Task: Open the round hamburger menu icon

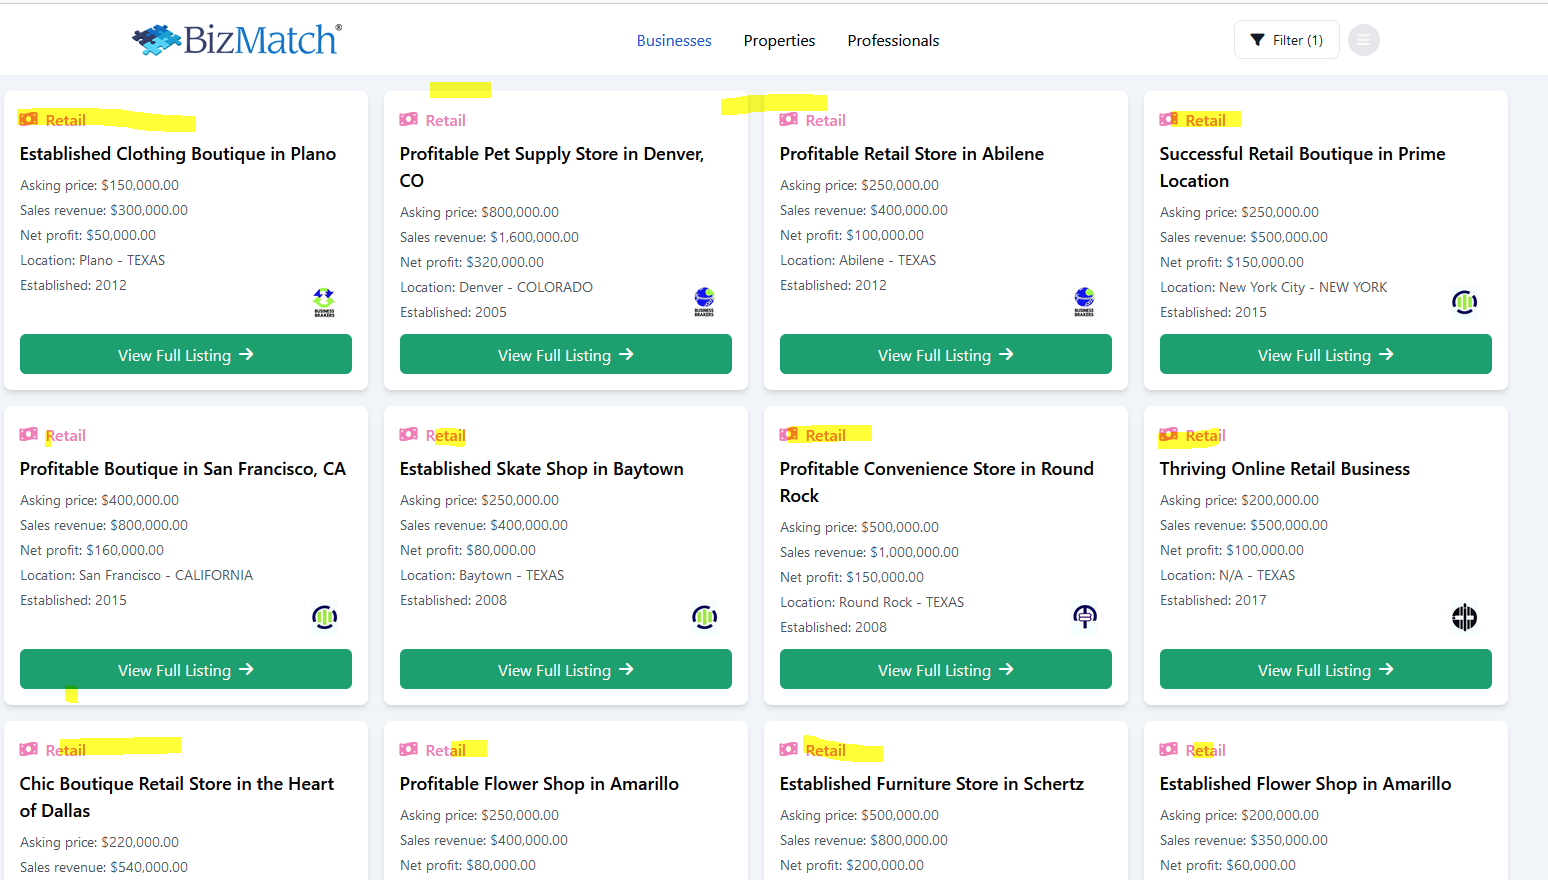Action: coord(1363,40)
